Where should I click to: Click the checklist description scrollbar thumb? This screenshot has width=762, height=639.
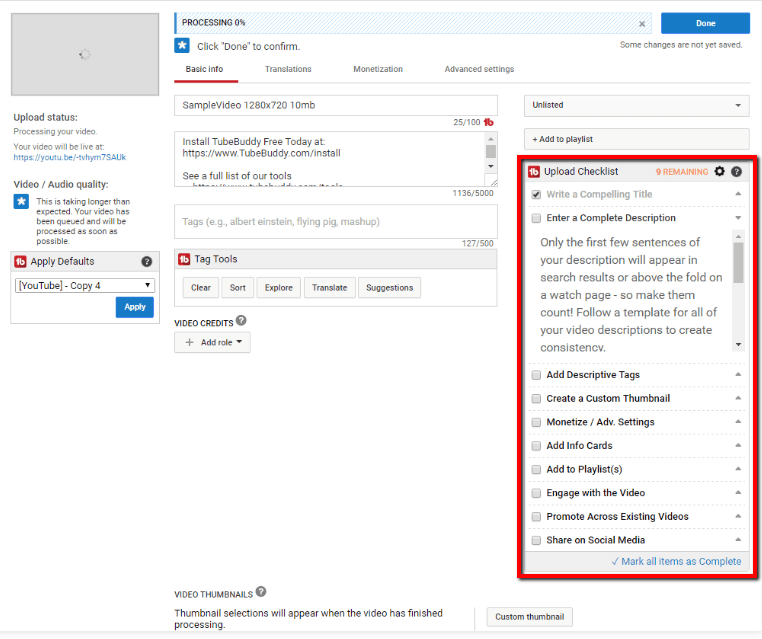[x=738, y=263]
